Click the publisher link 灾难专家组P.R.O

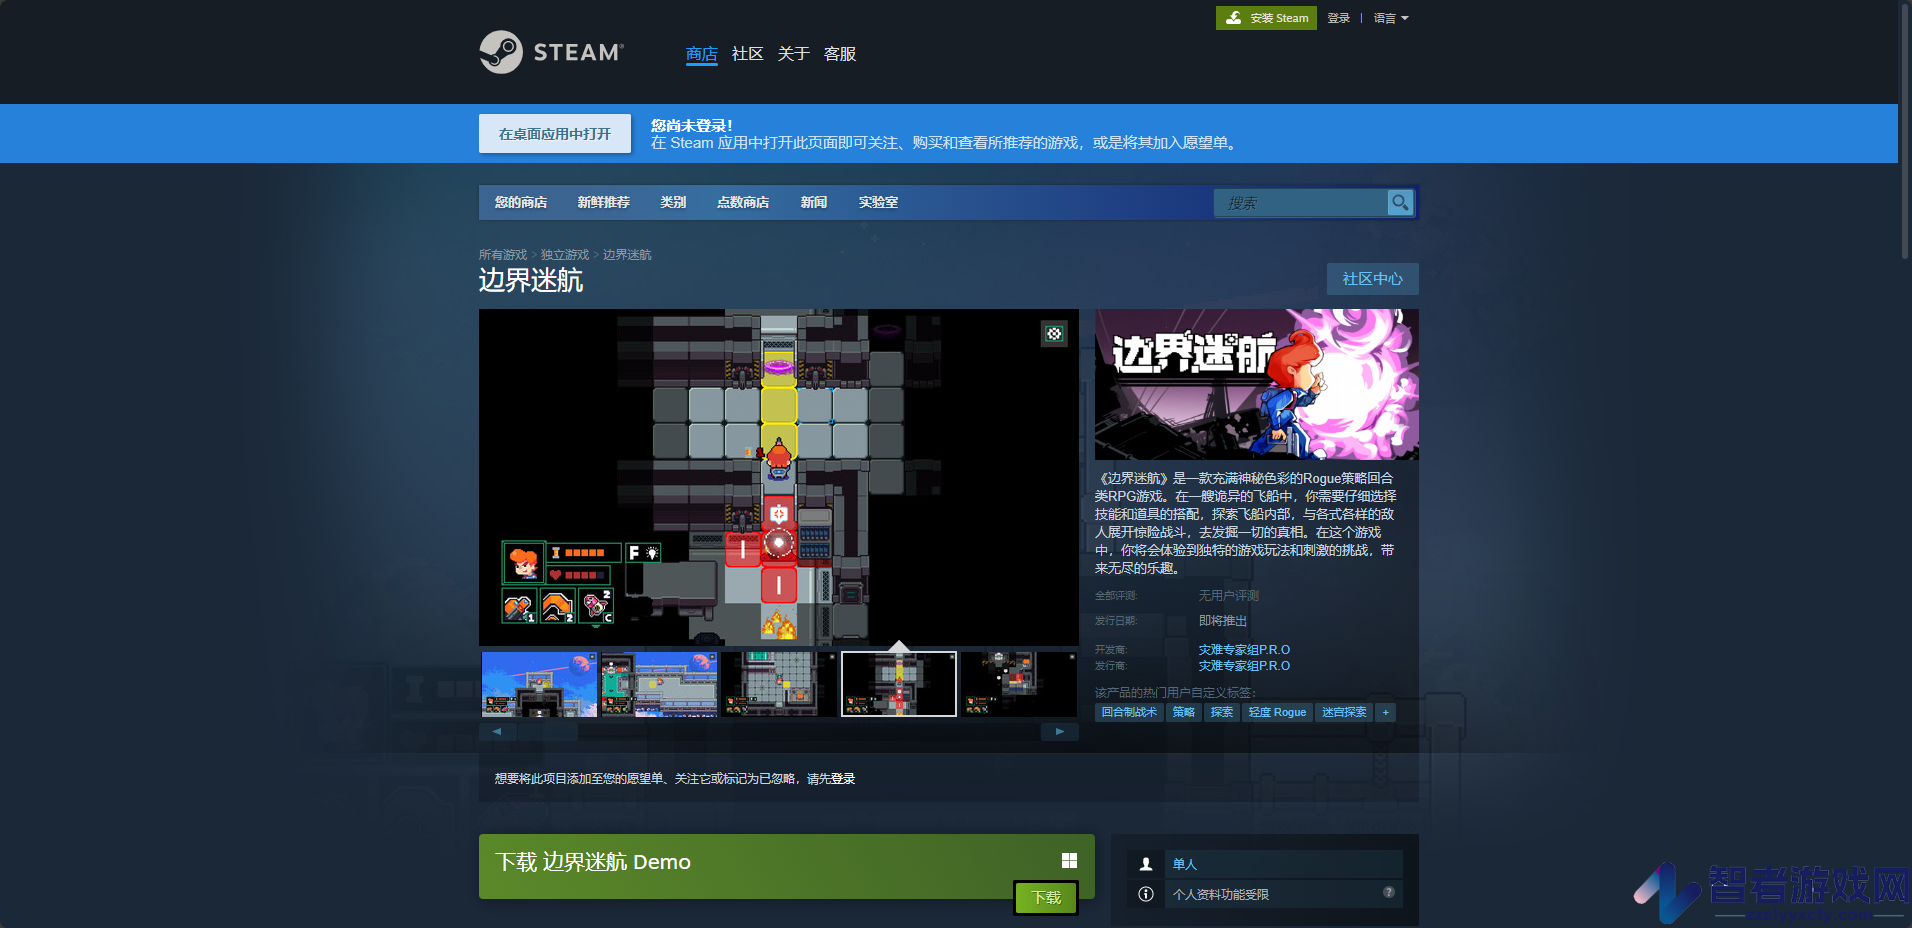pos(1244,666)
